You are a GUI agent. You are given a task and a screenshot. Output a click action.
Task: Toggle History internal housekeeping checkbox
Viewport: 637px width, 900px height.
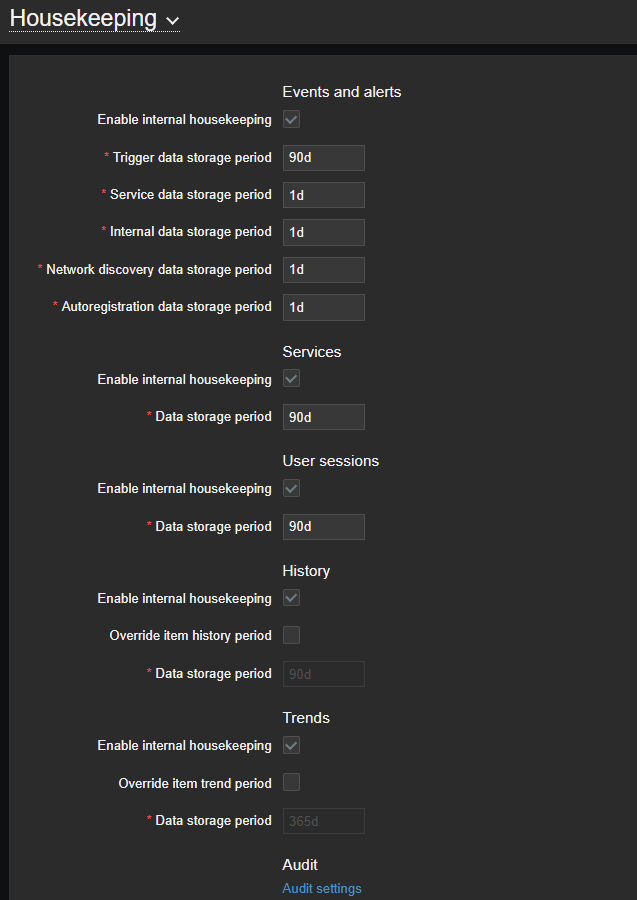(x=292, y=599)
